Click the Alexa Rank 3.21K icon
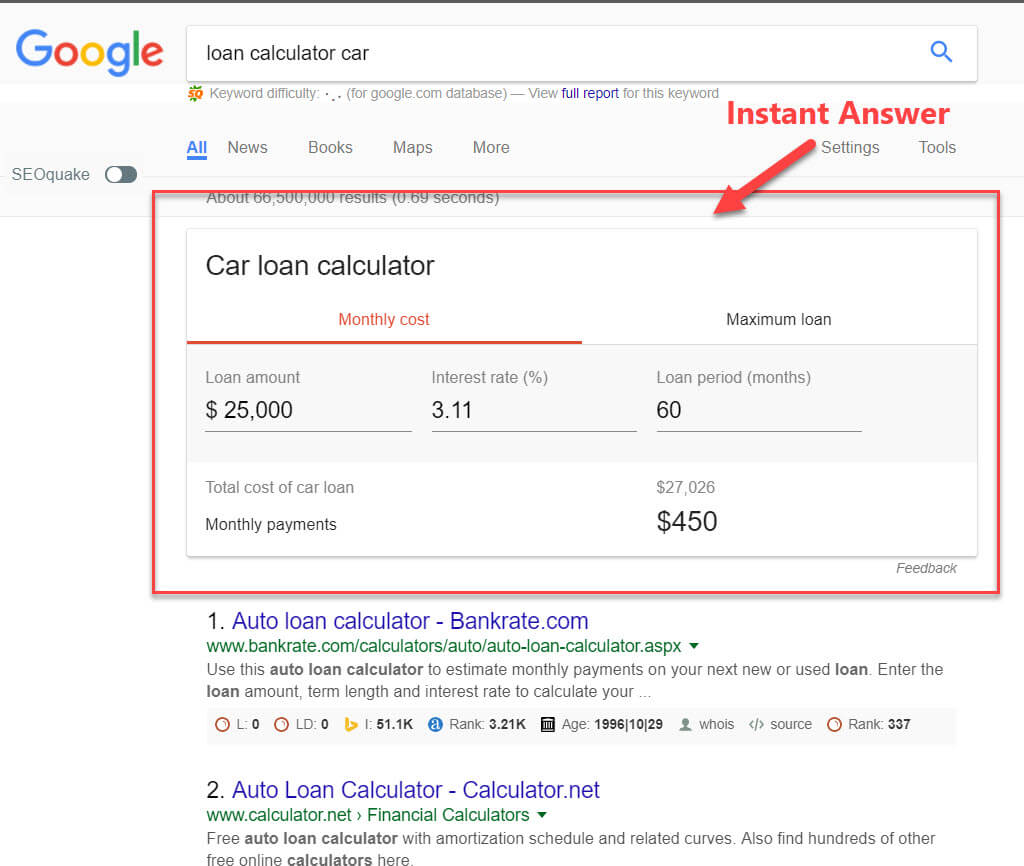1024x866 pixels. [436, 724]
